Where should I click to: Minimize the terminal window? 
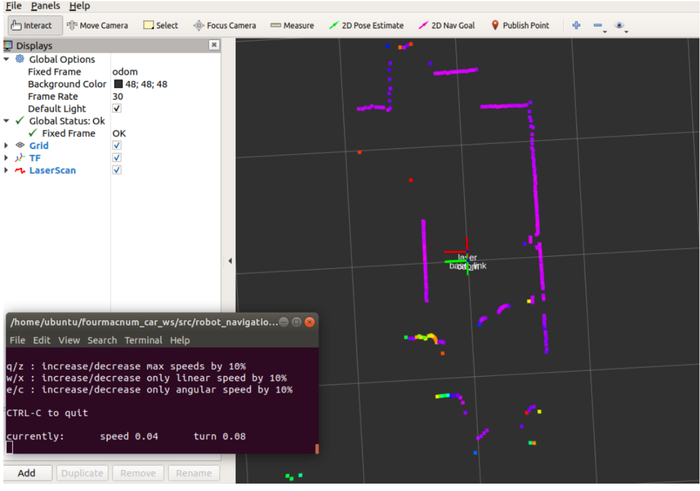(x=283, y=322)
